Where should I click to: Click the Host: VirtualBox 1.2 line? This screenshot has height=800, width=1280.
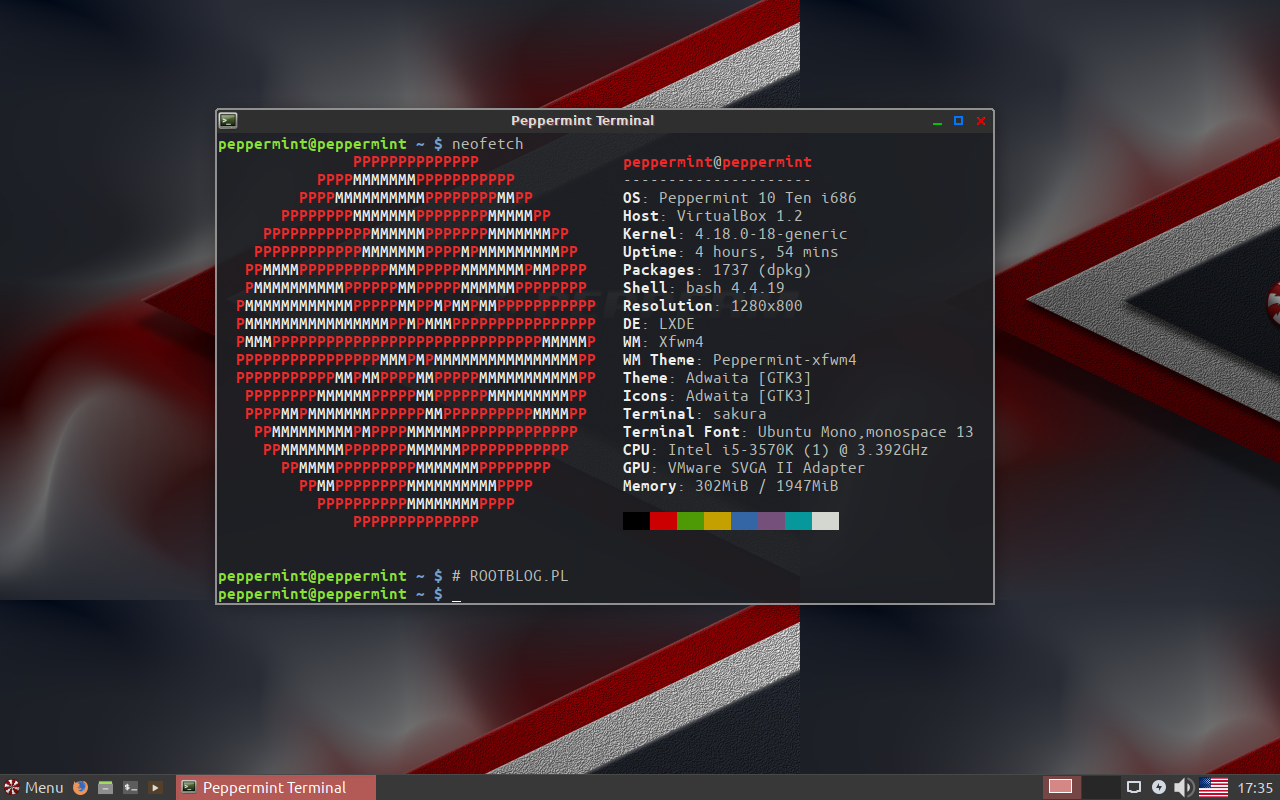[x=712, y=216]
